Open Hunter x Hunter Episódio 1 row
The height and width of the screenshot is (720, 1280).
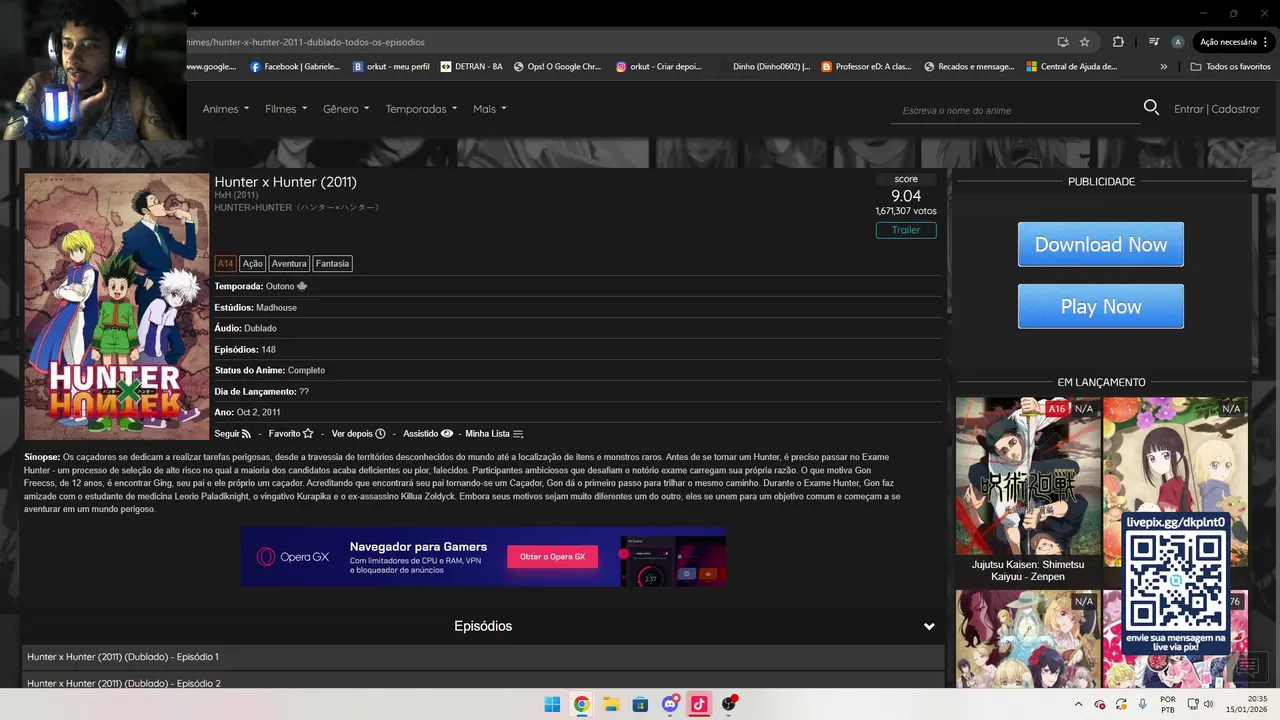pyautogui.click(x=482, y=657)
